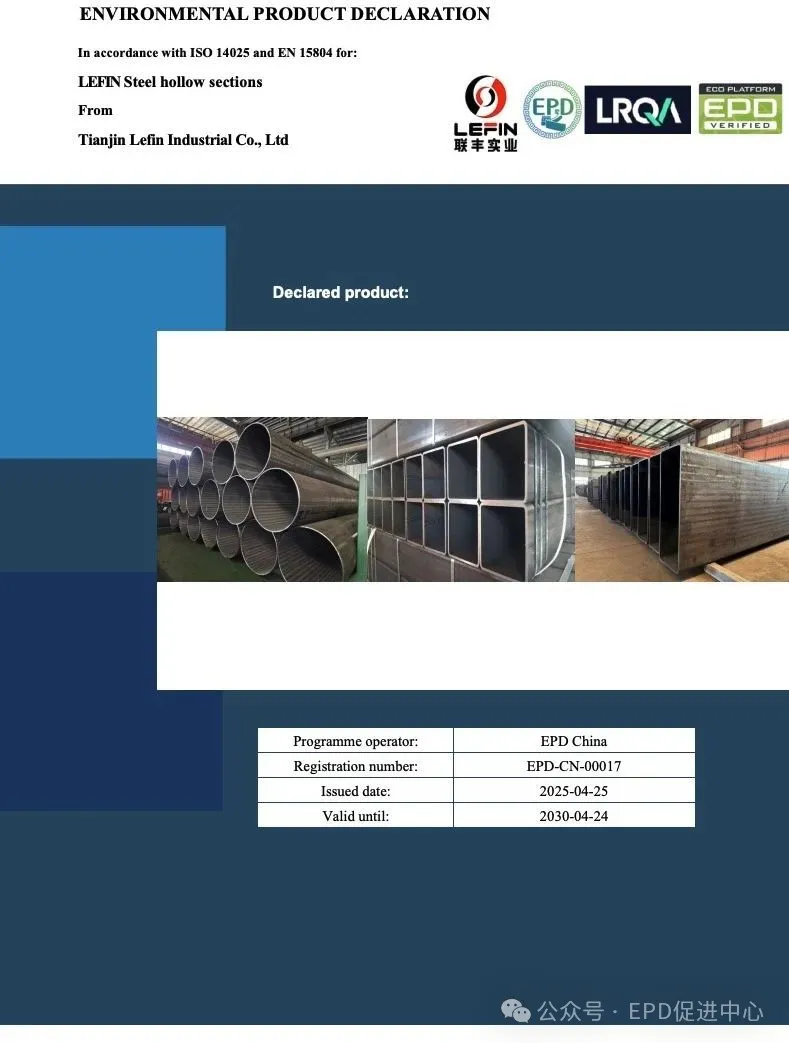Screen dimensions: 789x1043
Task: Click the LEFIN company logo
Action: coord(486,114)
